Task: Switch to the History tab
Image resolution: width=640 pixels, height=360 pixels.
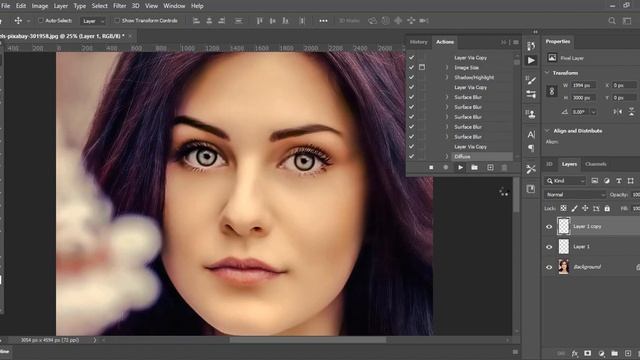Action: click(418, 42)
